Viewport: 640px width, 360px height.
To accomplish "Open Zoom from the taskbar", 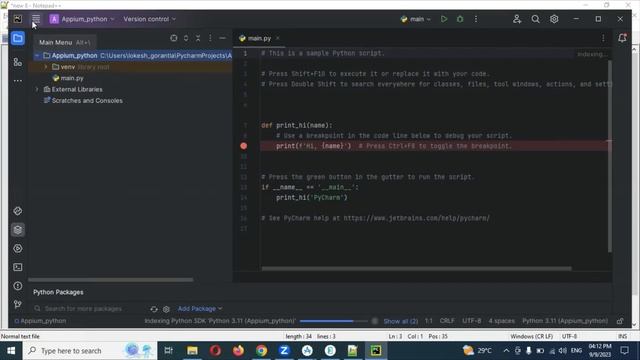I will [x=284, y=351].
